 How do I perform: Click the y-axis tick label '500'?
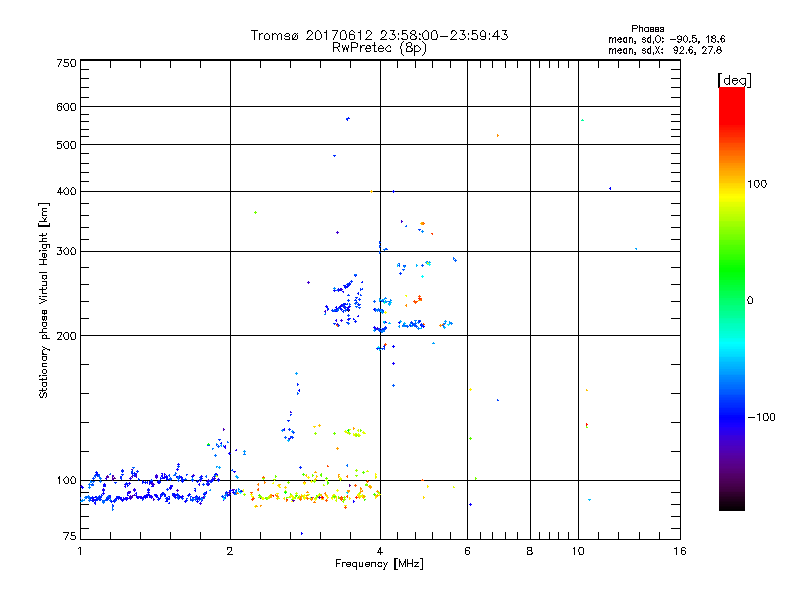pyautogui.click(x=66, y=145)
